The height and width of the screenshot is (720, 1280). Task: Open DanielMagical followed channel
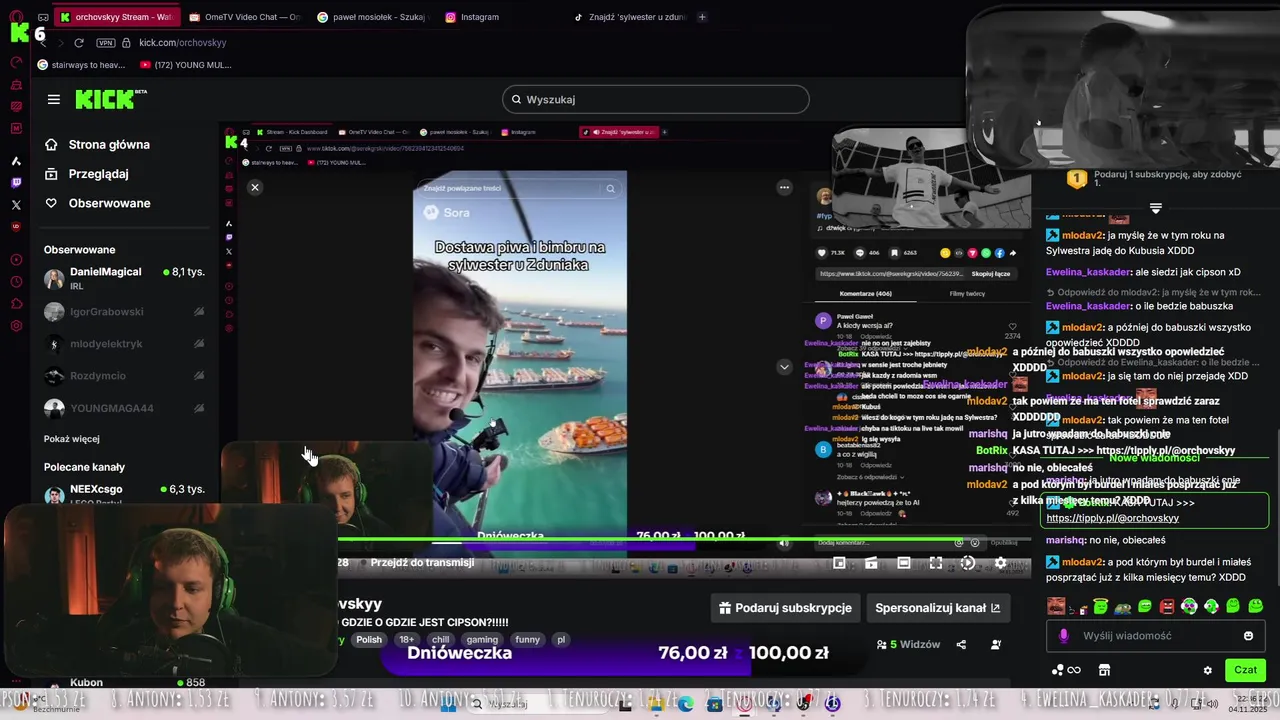click(x=125, y=278)
